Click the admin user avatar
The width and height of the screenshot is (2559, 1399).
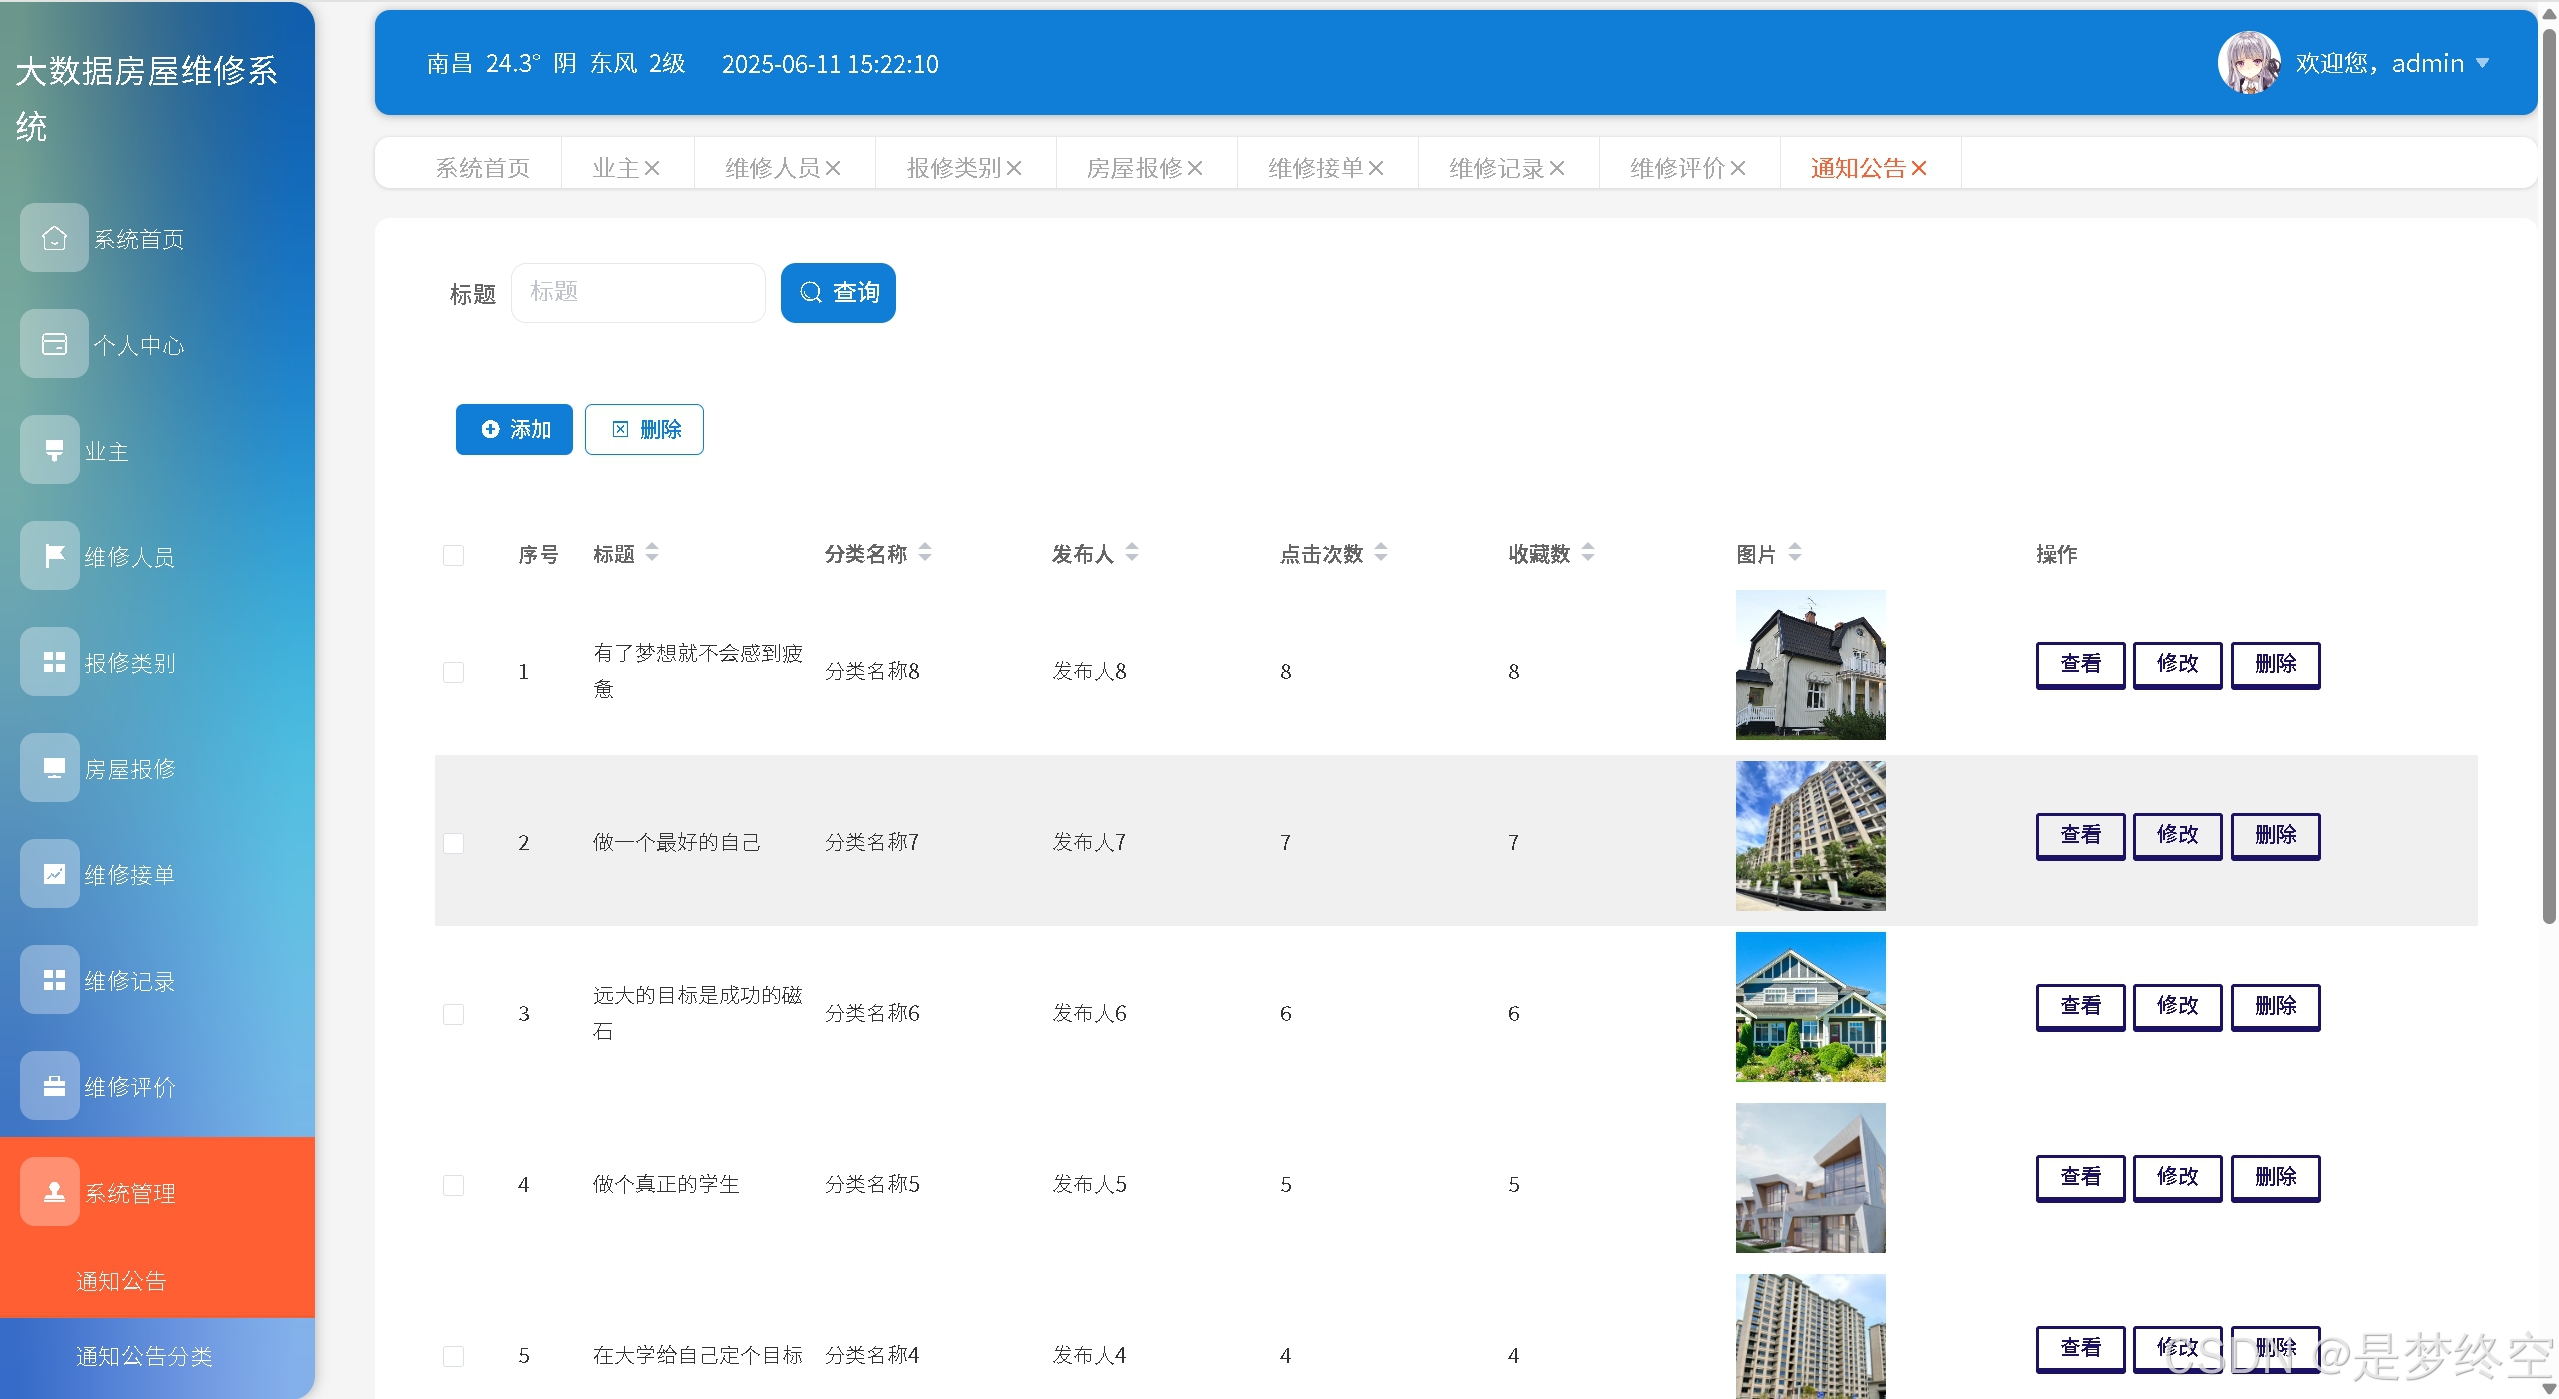pos(2248,63)
